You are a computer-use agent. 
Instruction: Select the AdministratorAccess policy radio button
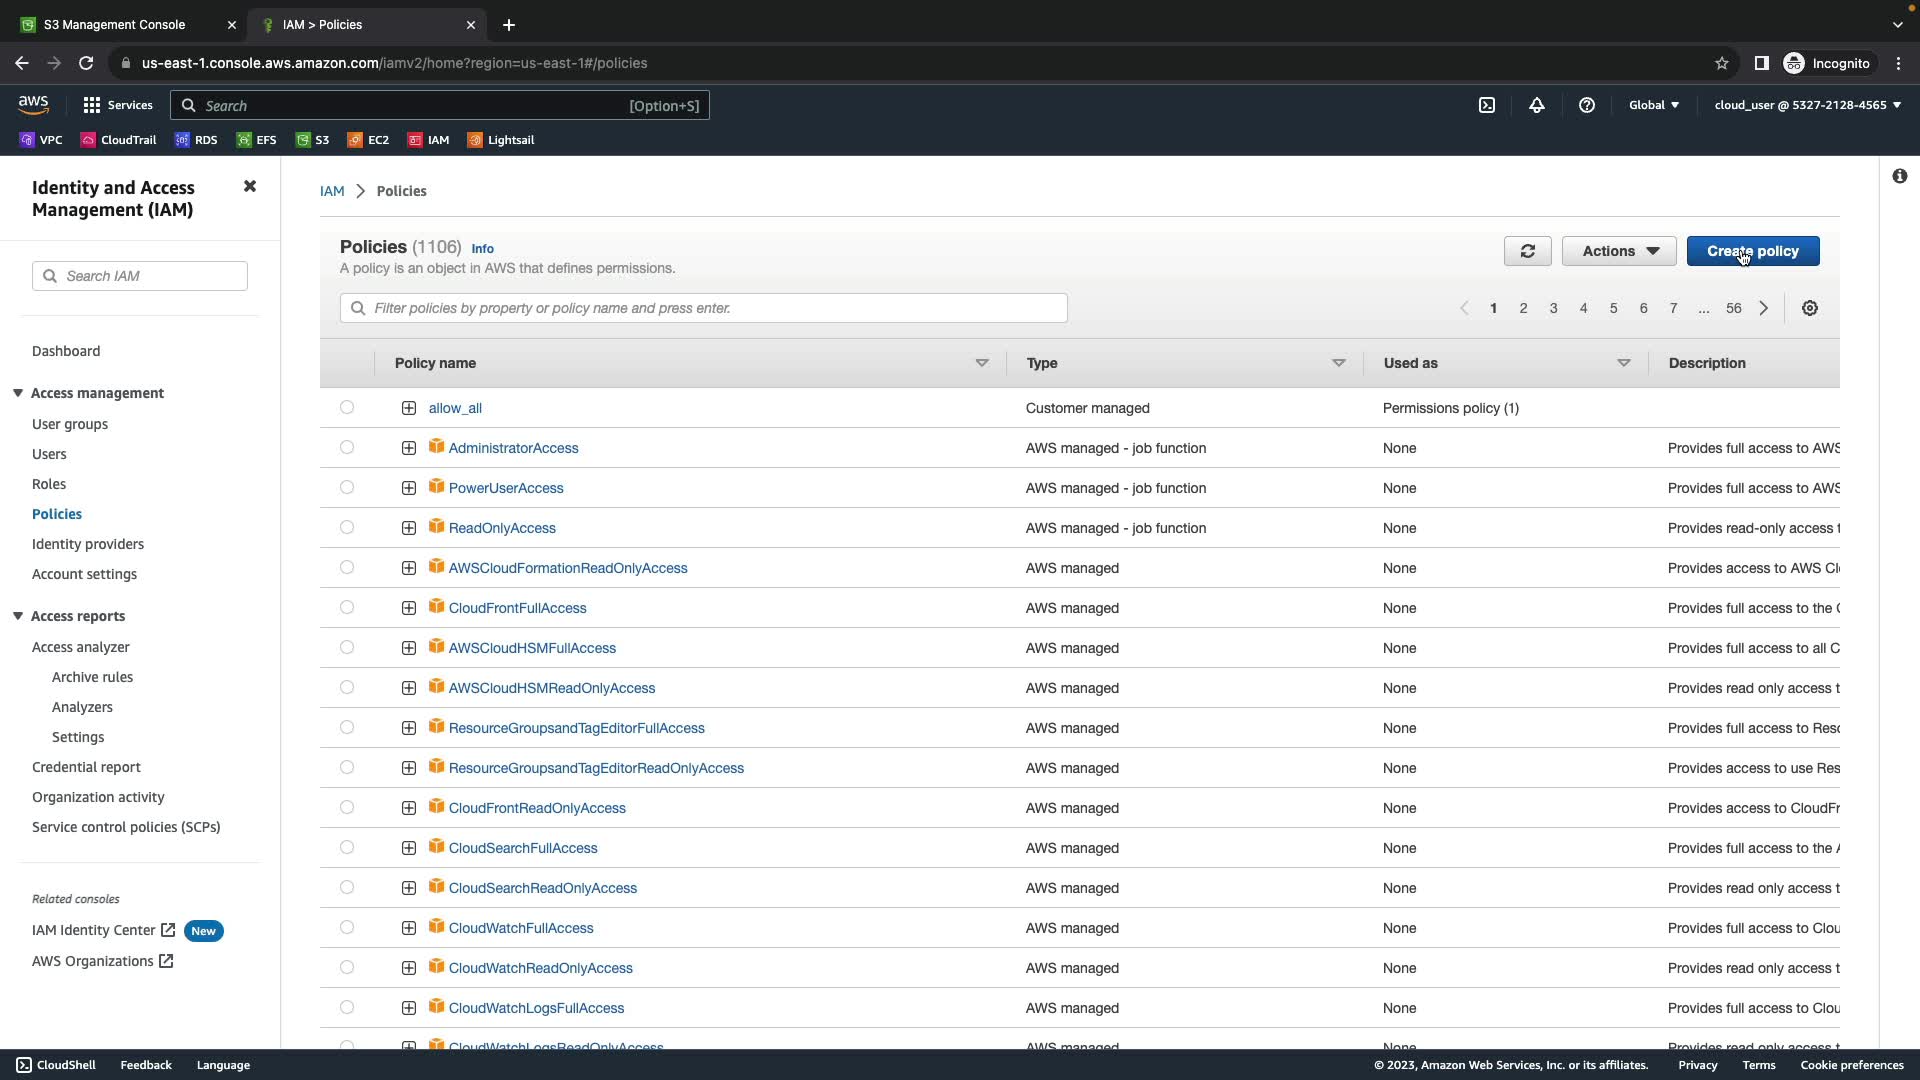347,447
